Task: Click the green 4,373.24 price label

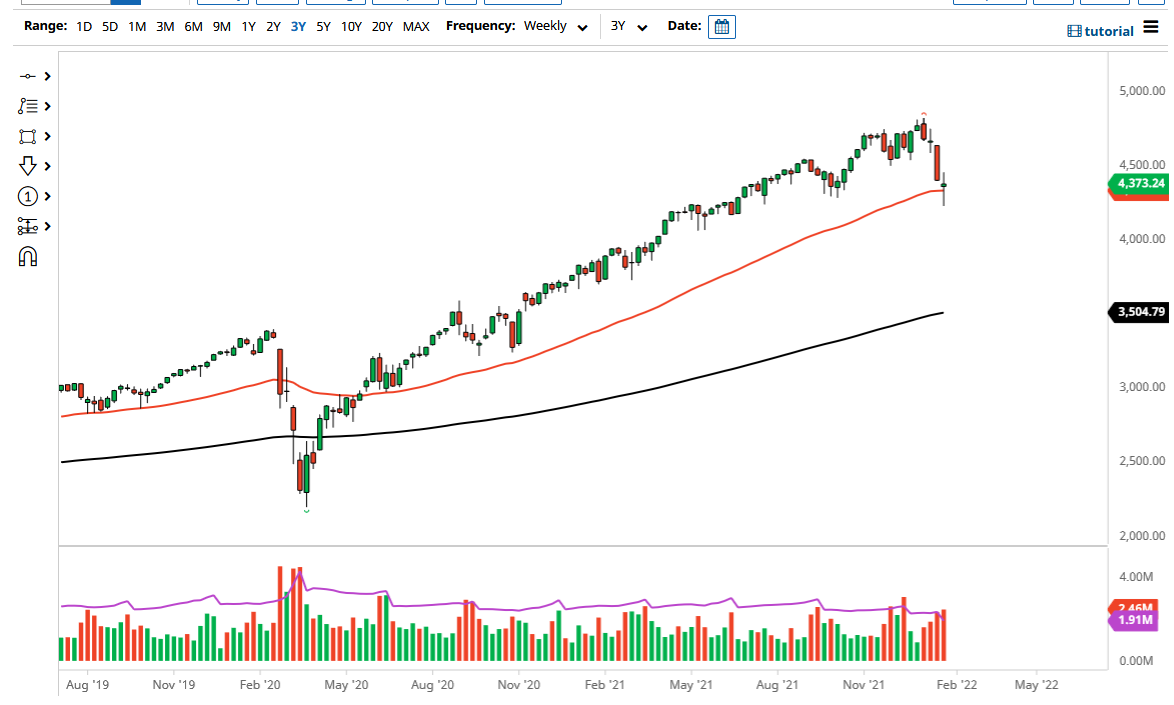Action: pyautogui.click(x=1141, y=185)
